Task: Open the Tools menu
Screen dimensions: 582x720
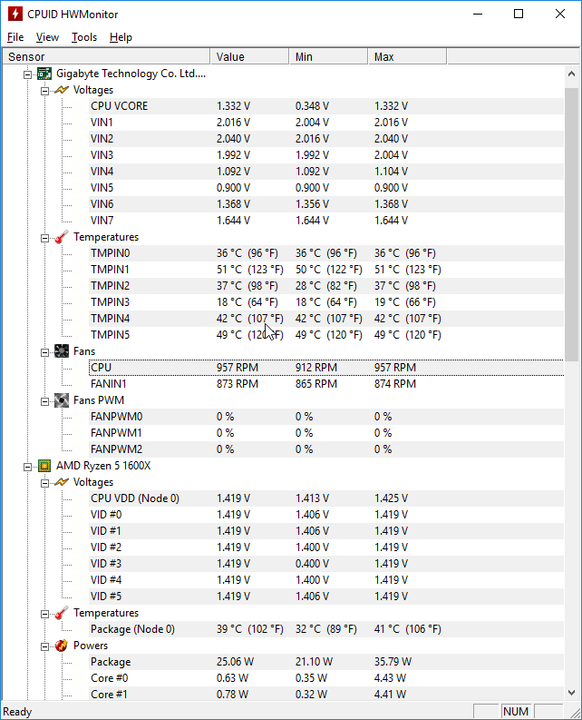Action: click(x=84, y=37)
